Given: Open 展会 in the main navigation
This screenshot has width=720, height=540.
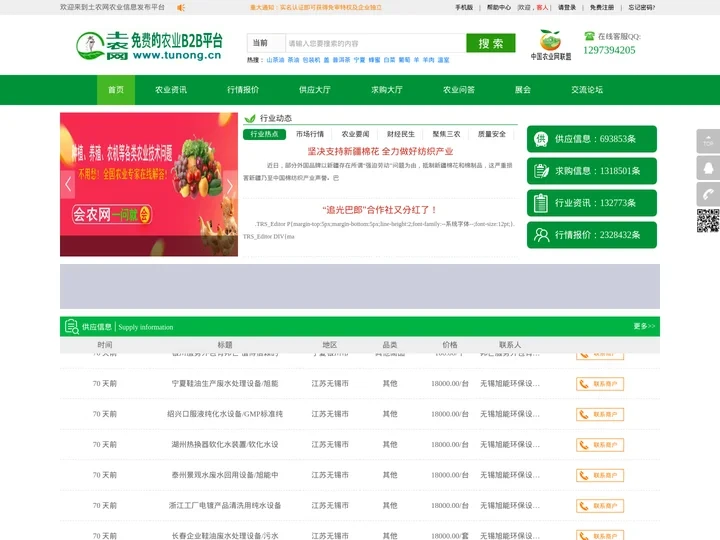Looking at the screenshot, I should (x=523, y=90).
